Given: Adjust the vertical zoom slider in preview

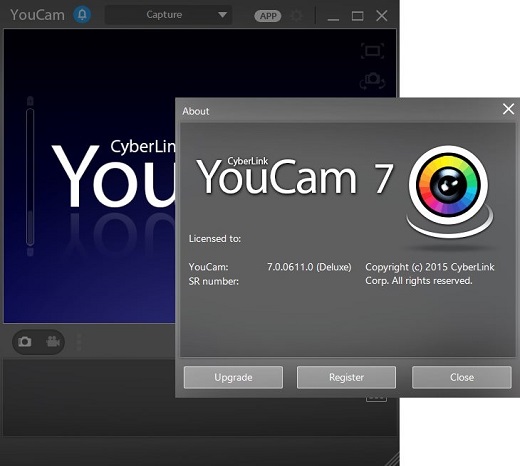Looking at the screenshot, I should point(30,177).
